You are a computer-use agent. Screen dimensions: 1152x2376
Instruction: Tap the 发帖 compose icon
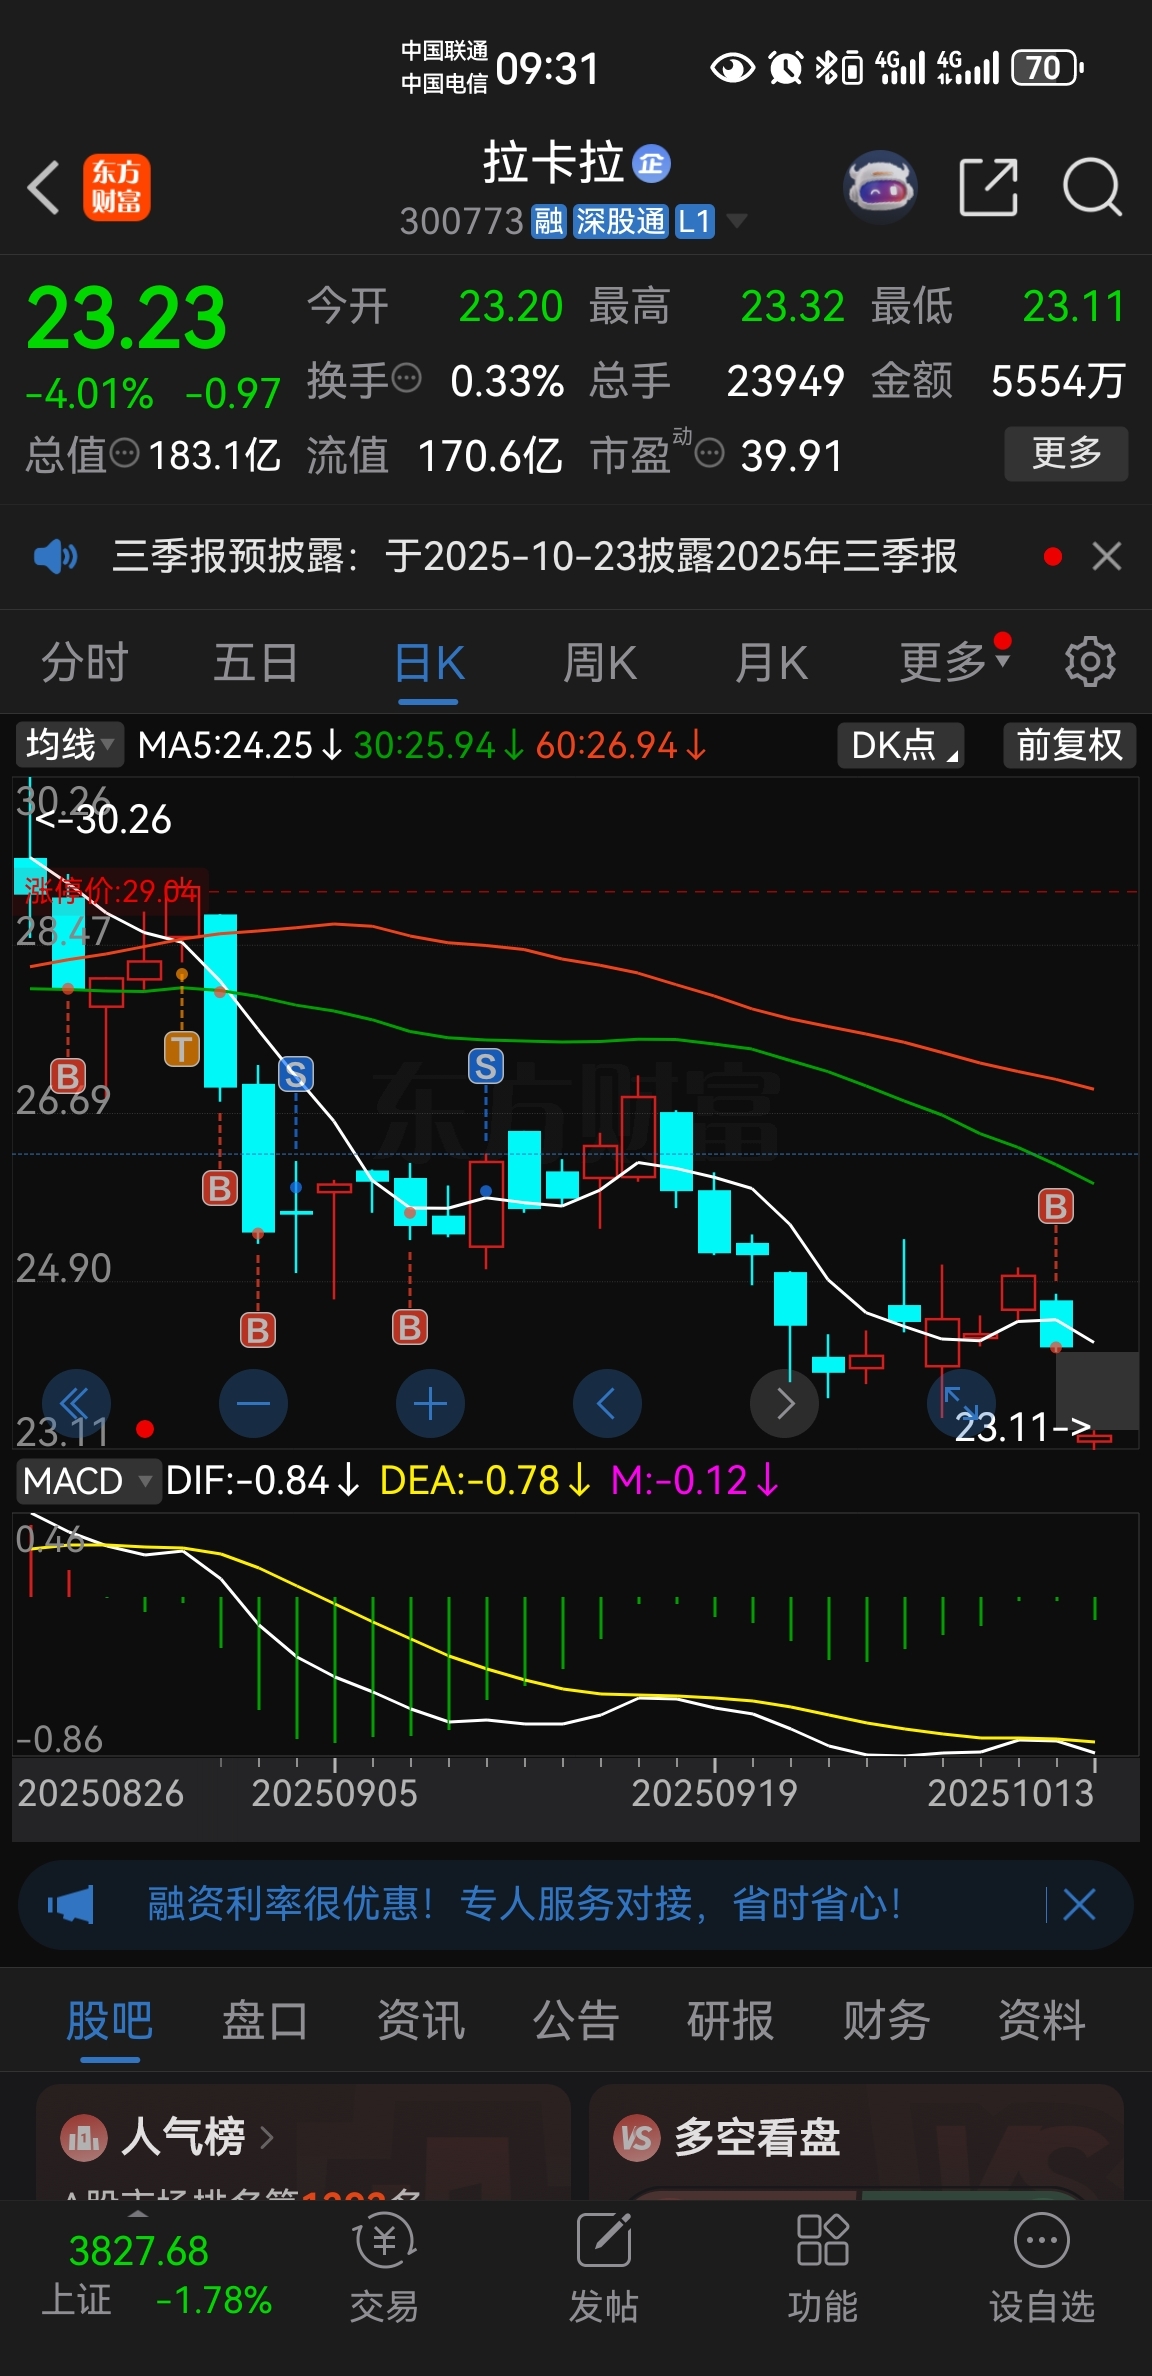tap(604, 2240)
